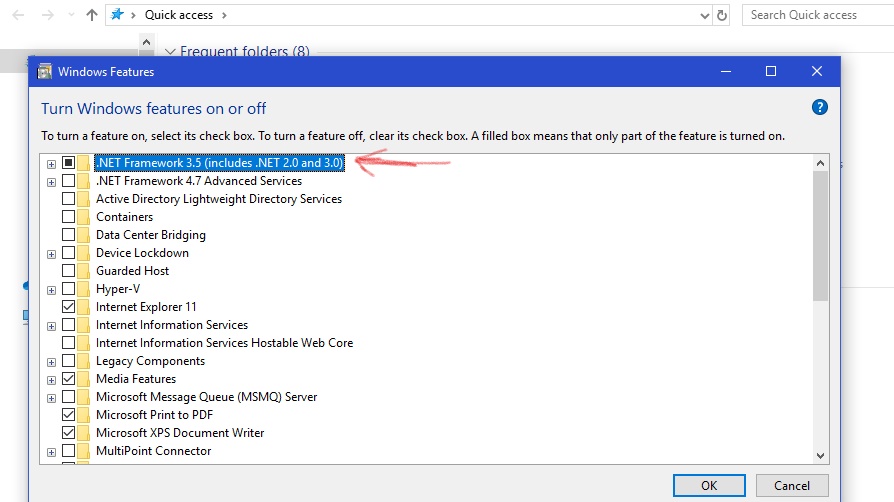
Task: Enable .NET Framework 4.7 Advanced Services checkbox
Action: point(68,181)
